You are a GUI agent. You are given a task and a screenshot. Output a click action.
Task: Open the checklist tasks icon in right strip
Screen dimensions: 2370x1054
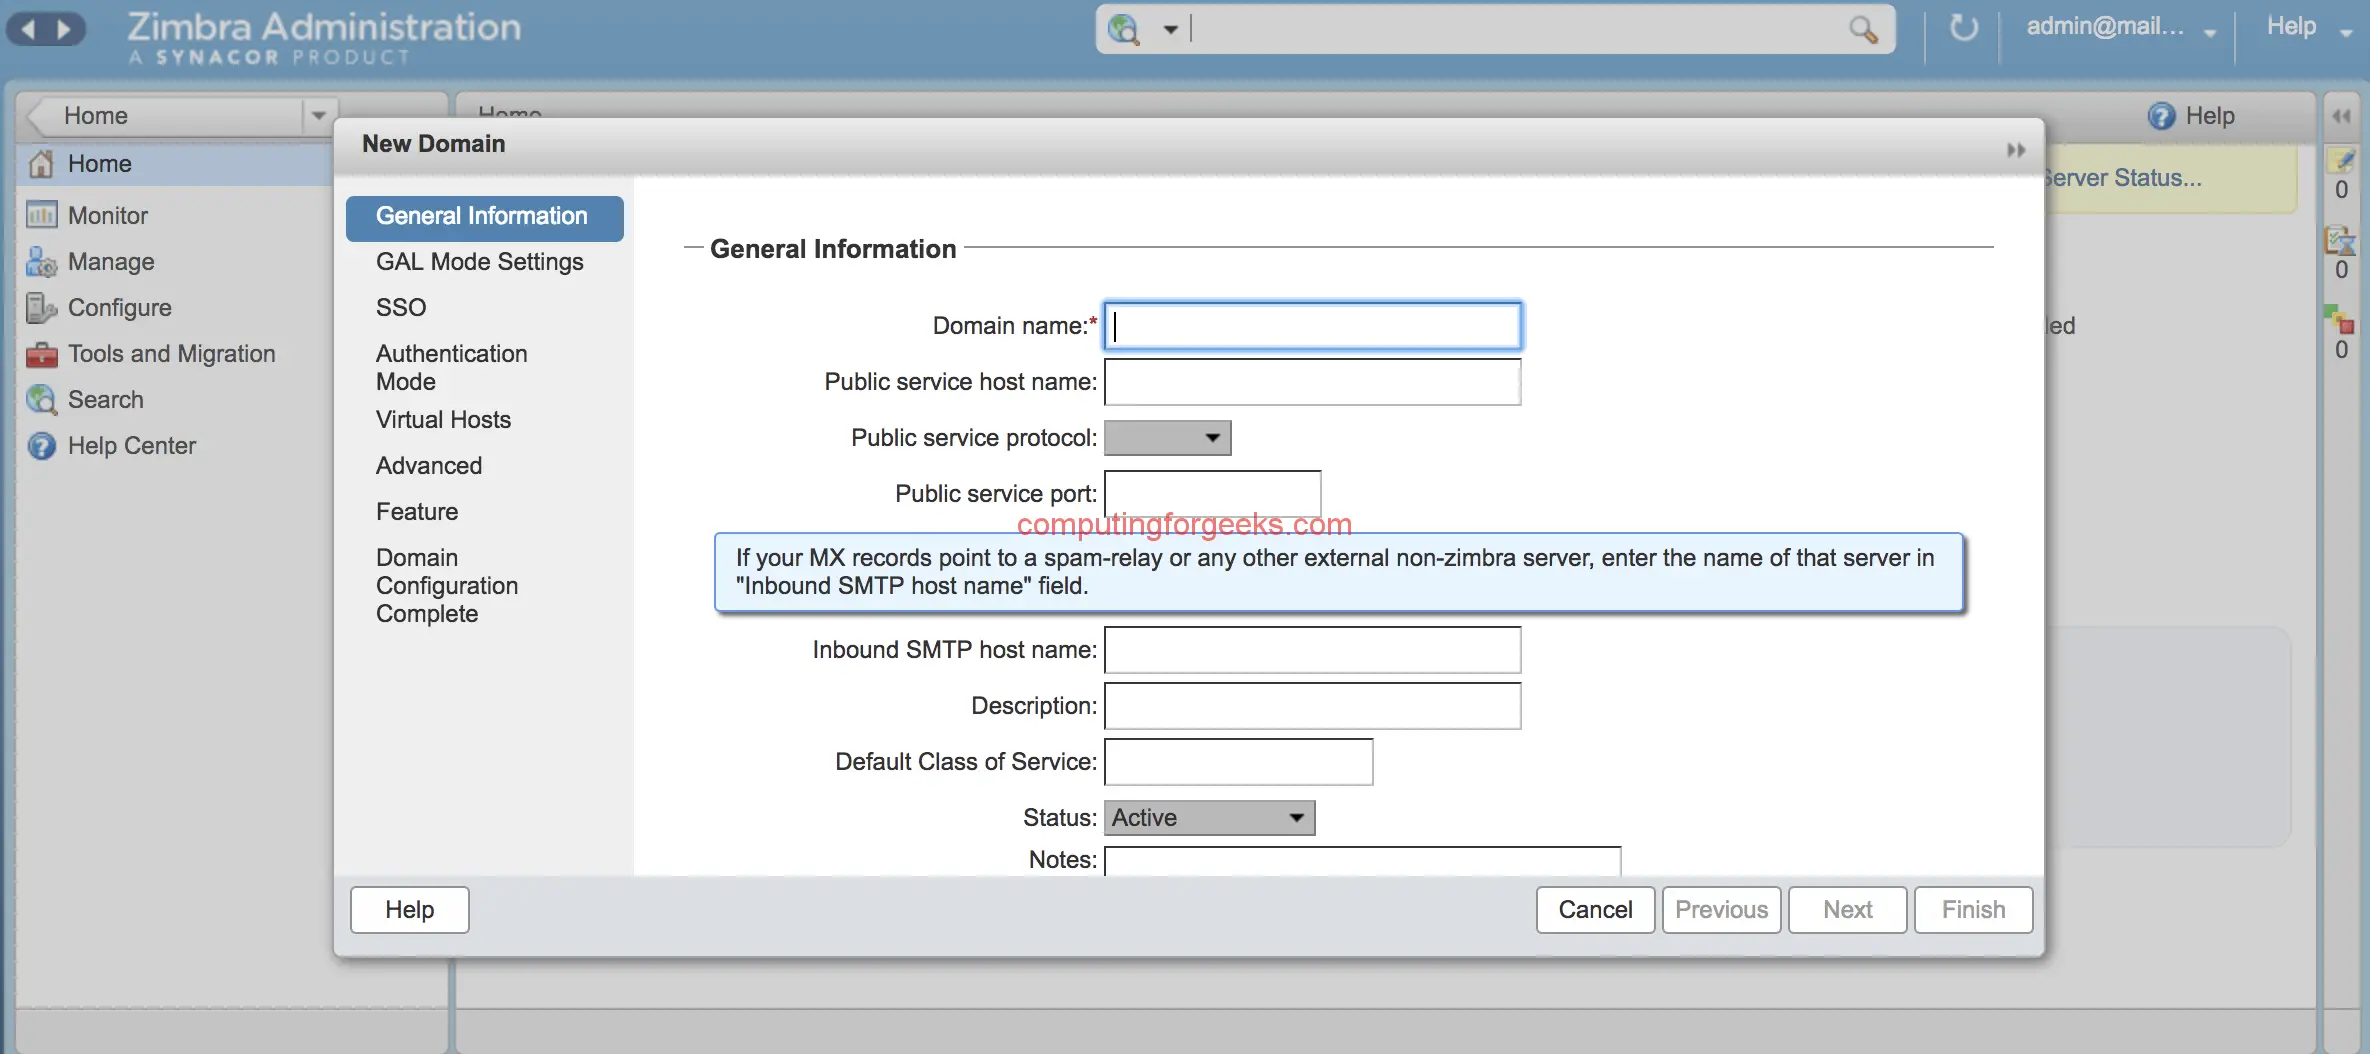click(x=2340, y=240)
